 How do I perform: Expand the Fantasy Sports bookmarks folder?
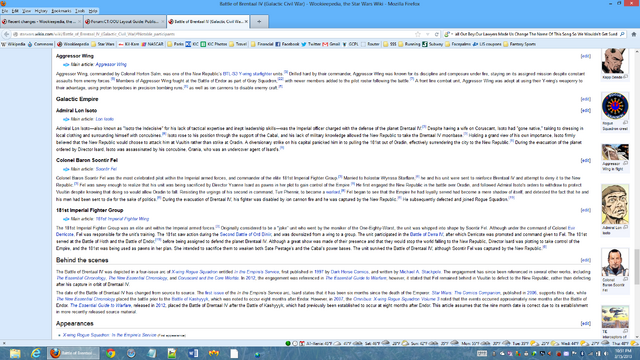point(519,44)
